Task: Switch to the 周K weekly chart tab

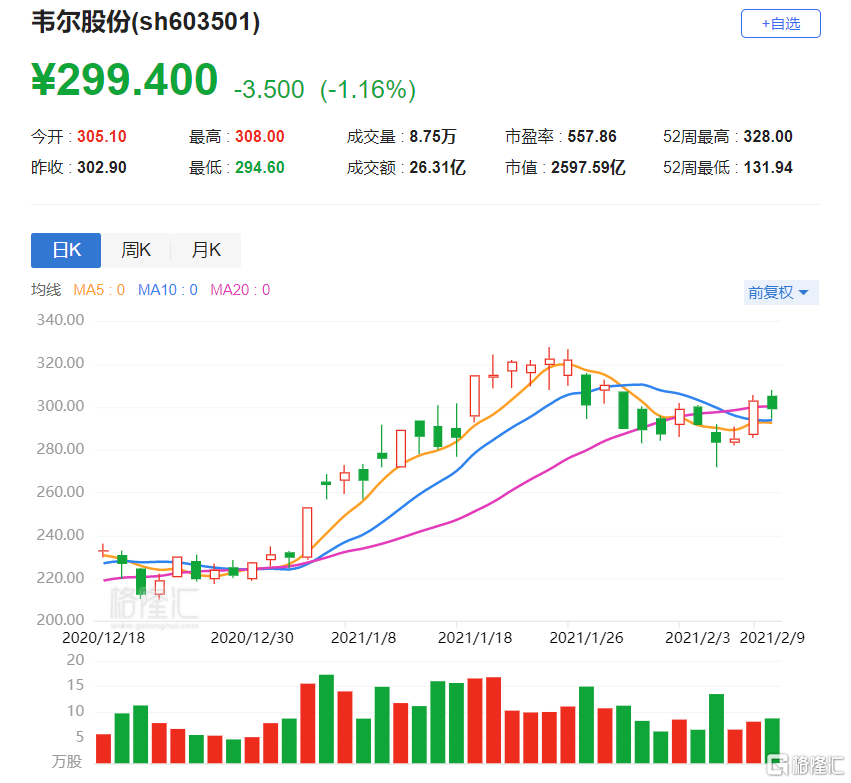Action: coord(136,250)
